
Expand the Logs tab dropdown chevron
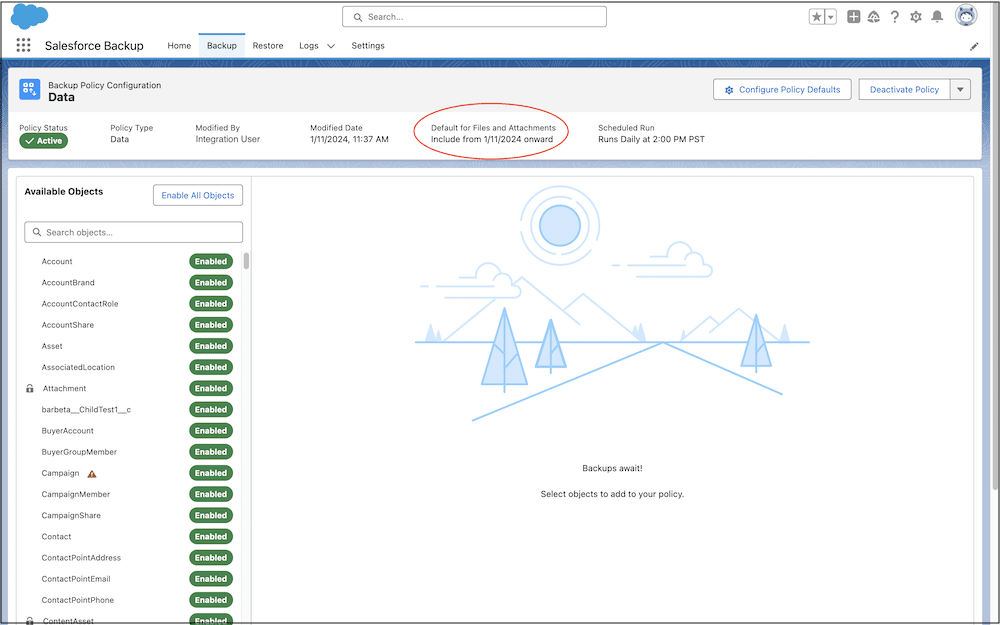click(x=331, y=46)
